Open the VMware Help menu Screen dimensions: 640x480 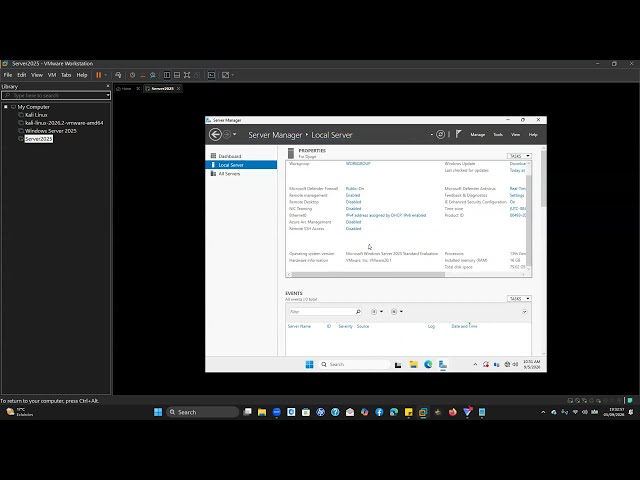coord(82,75)
